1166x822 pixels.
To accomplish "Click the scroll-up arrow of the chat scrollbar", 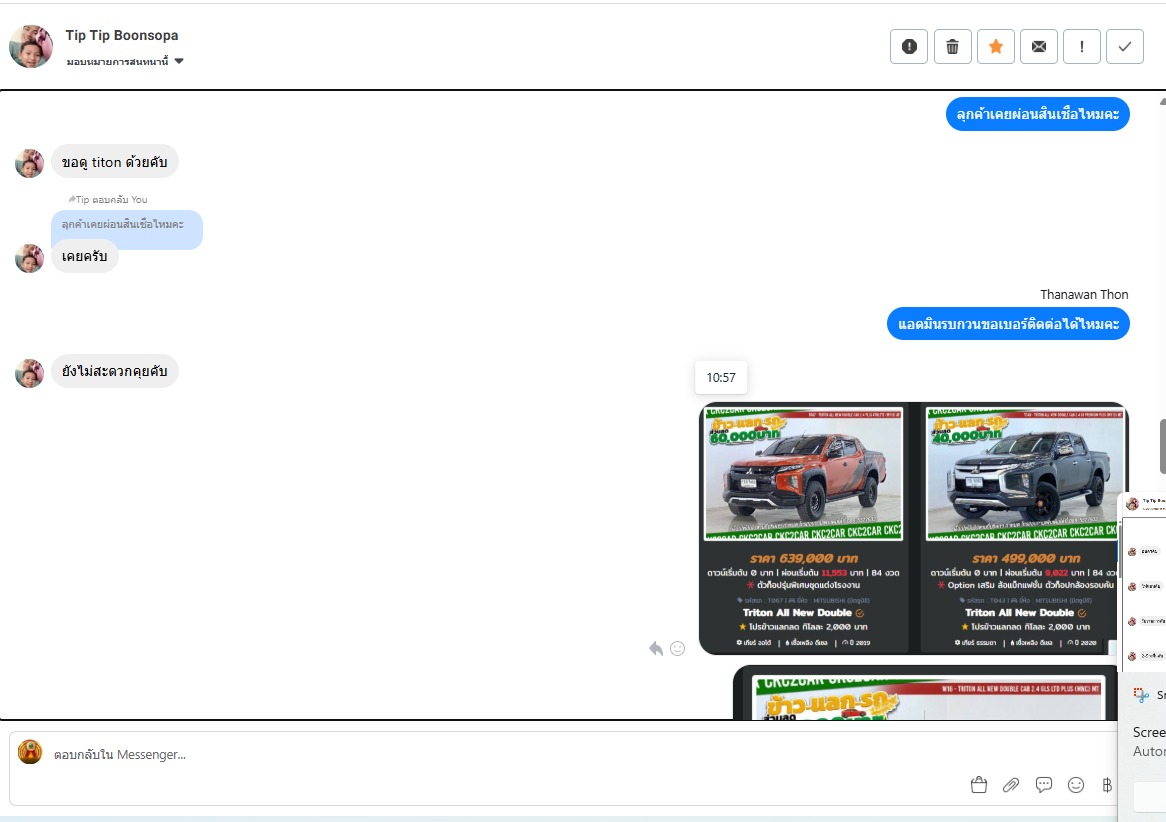I will (1162, 100).
